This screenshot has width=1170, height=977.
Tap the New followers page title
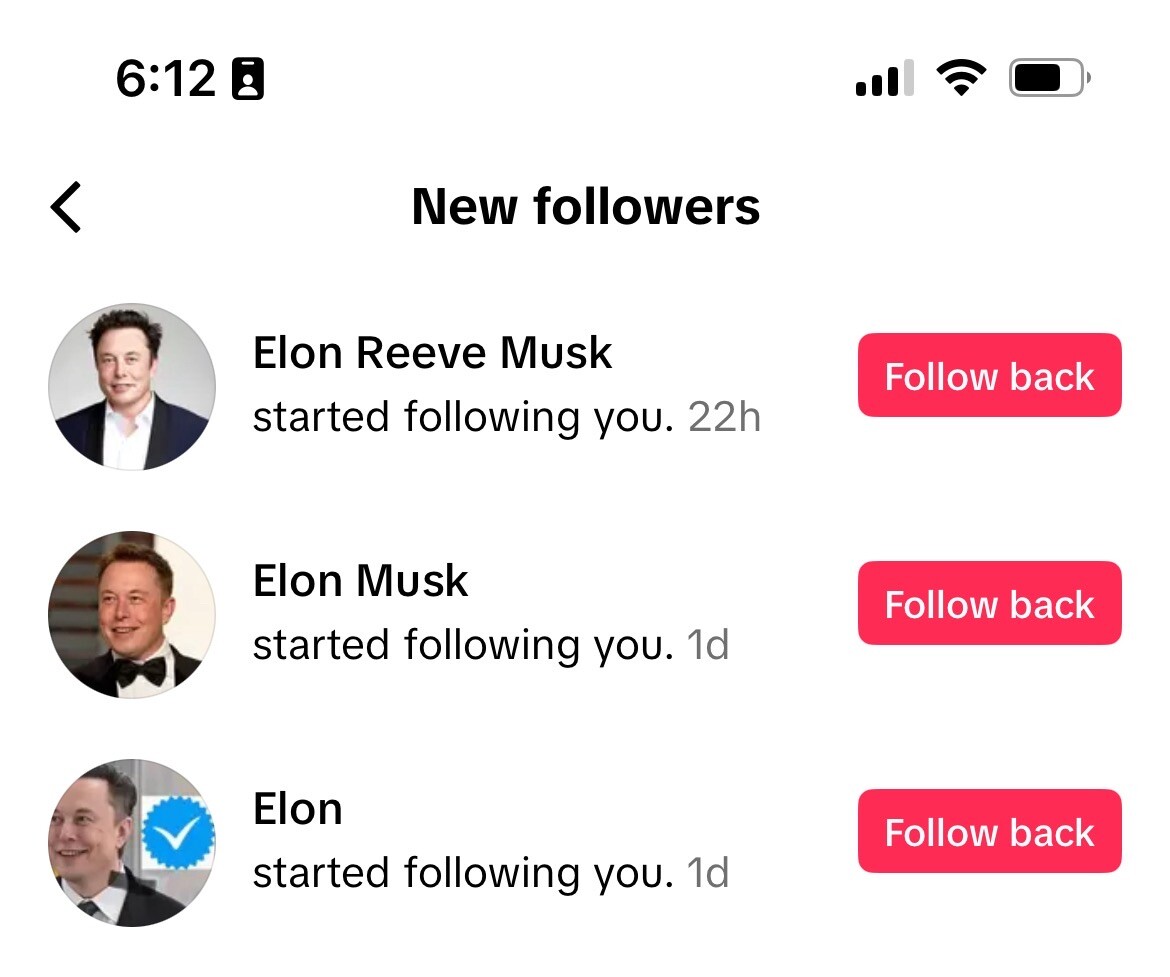586,207
